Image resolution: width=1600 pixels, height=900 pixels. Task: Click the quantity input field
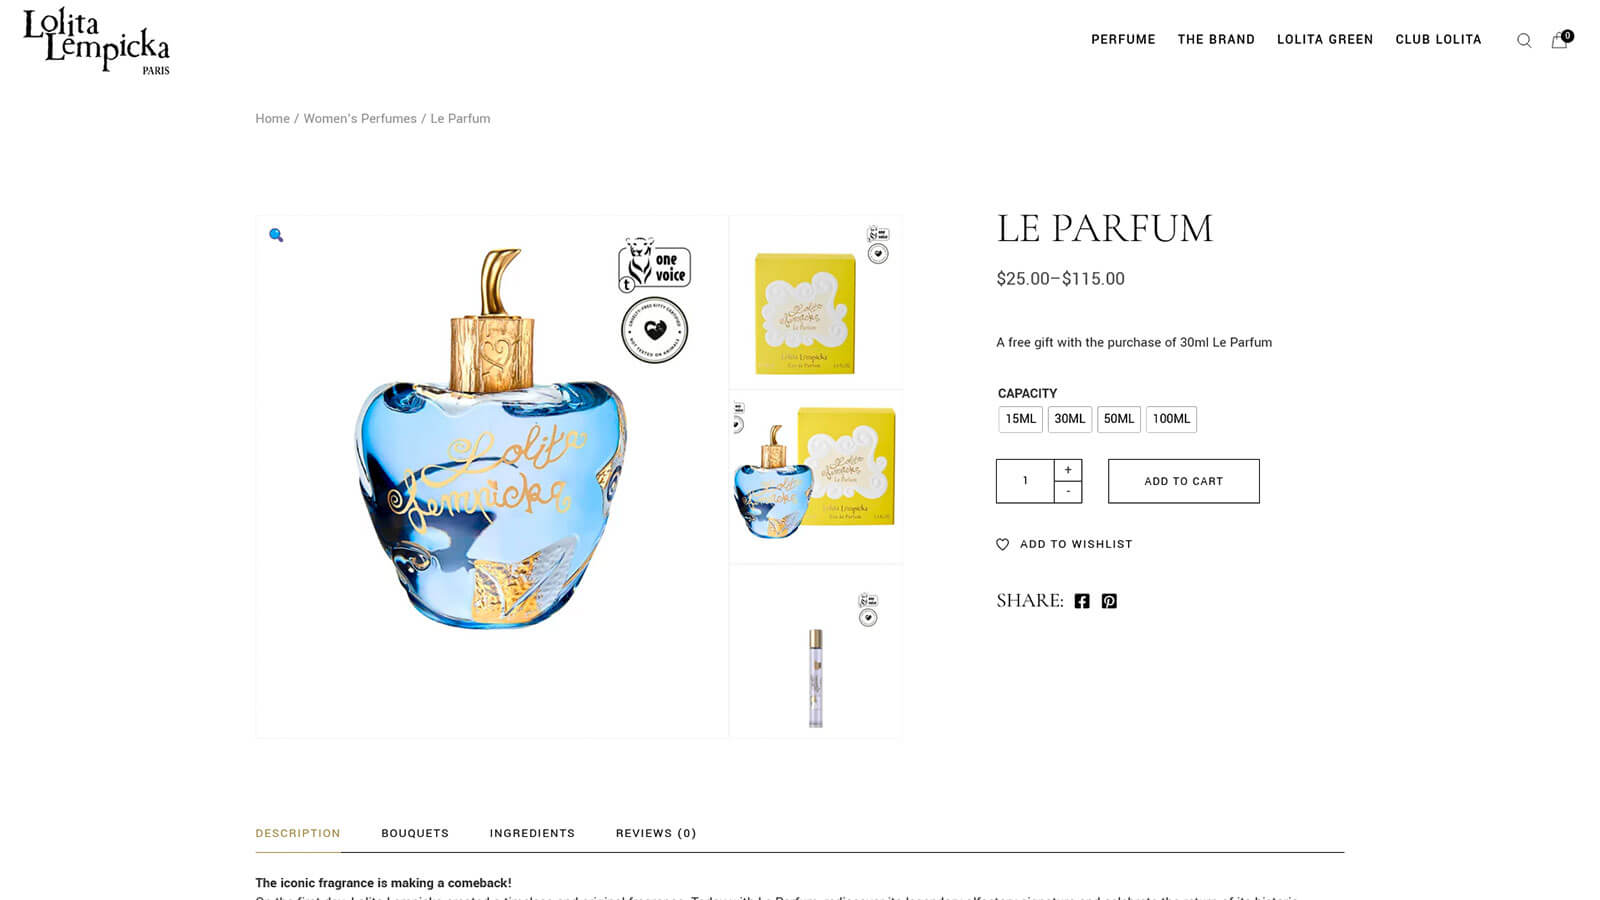1025,481
